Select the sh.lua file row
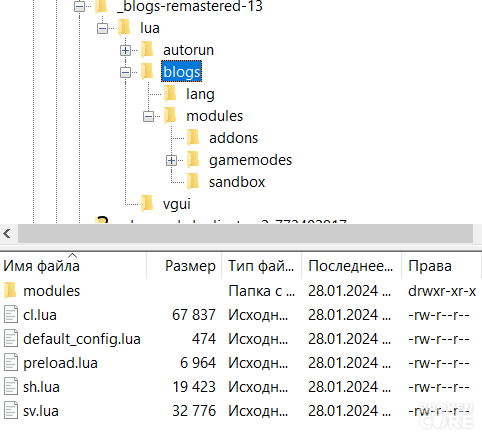Viewport: 482px width, 433px height. [241, 387]
